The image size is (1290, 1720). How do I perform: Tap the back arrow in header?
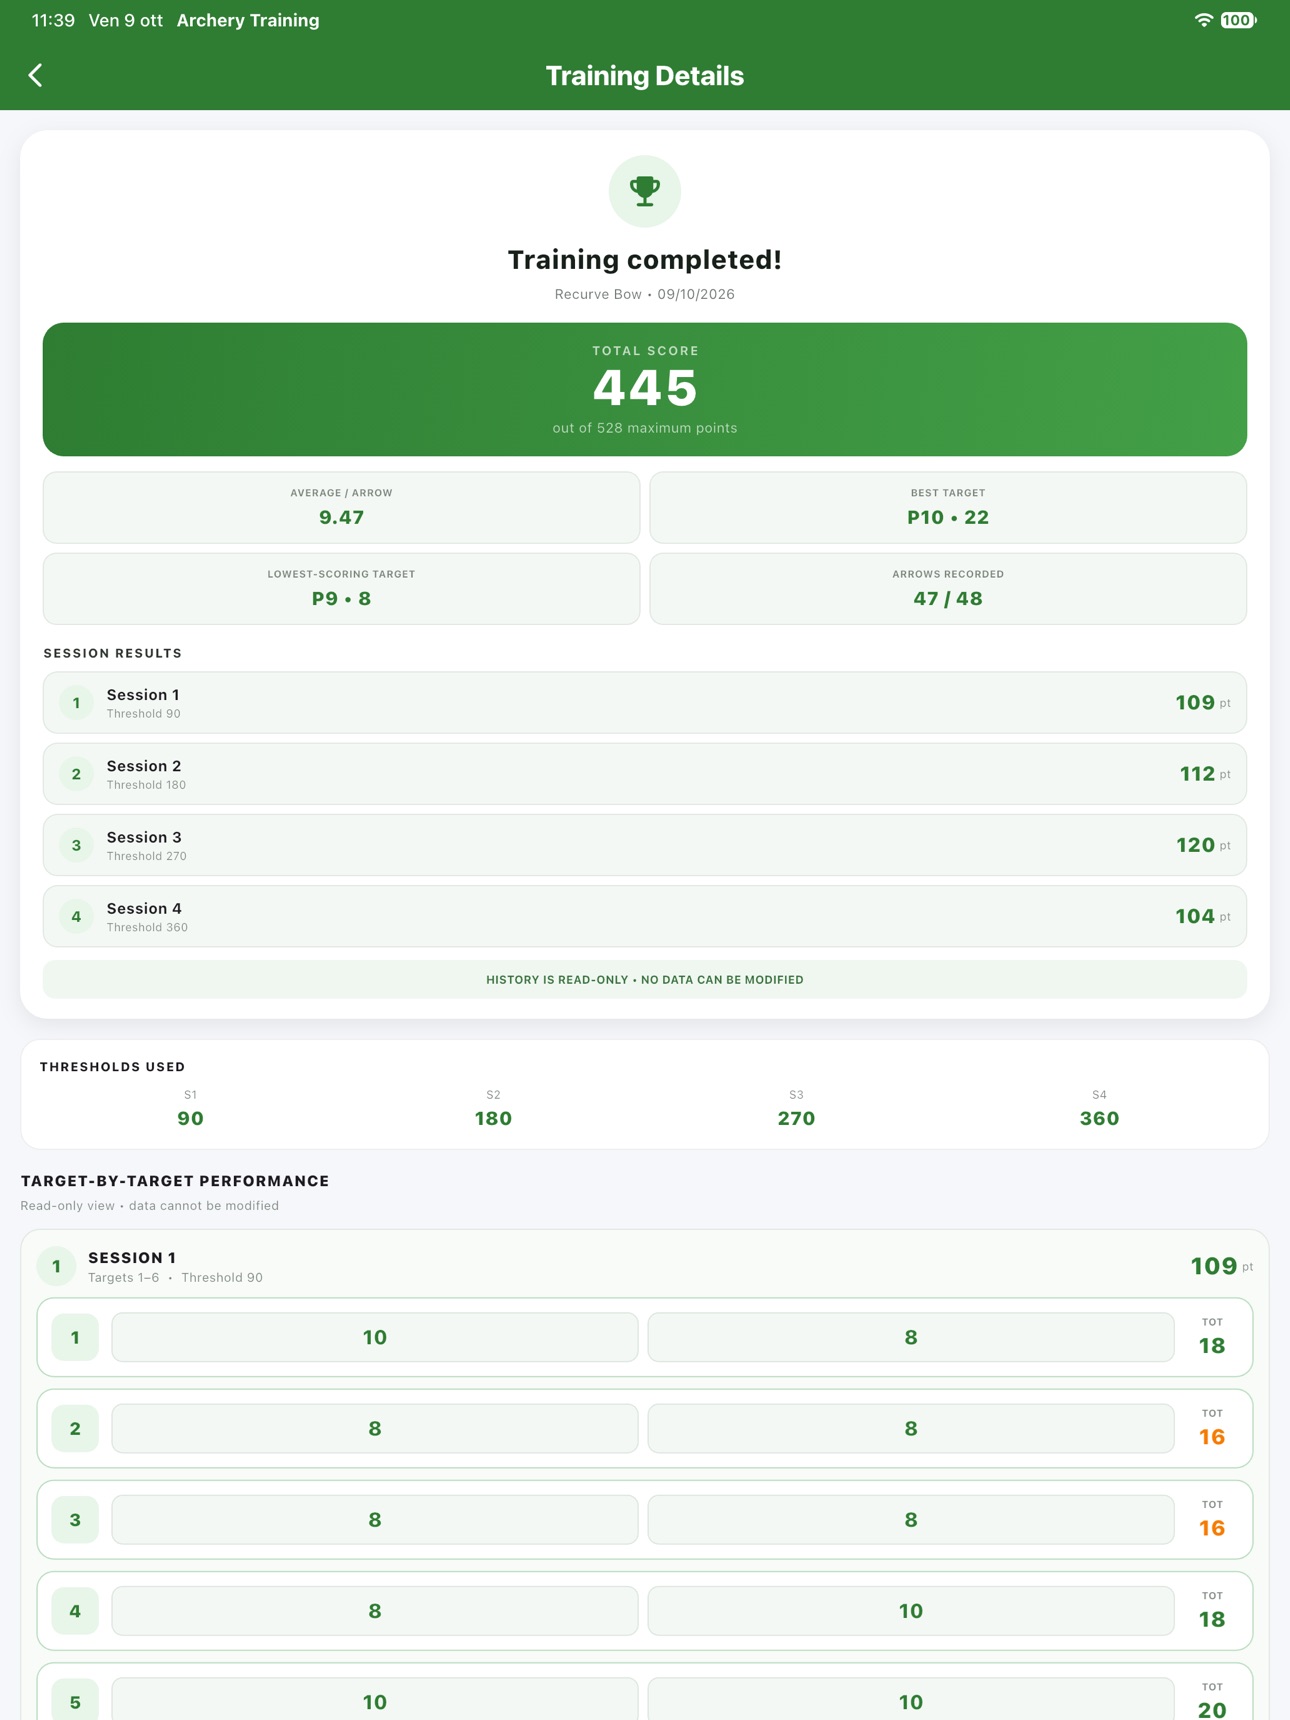pos(36,75)
